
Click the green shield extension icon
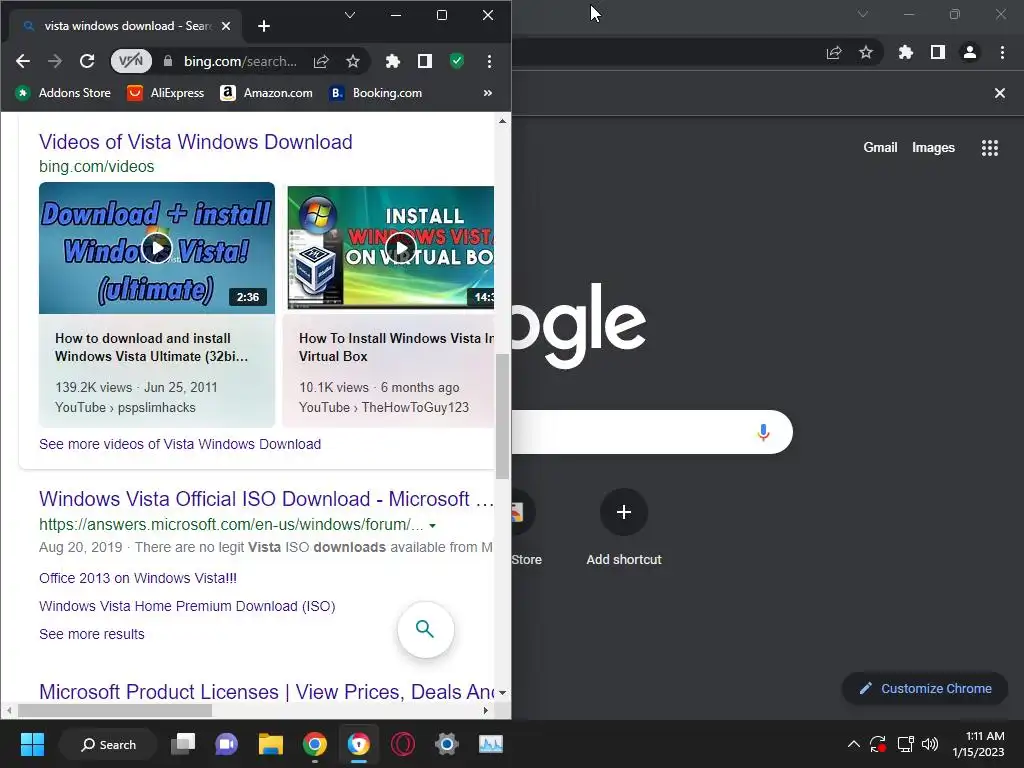point(457,61)
